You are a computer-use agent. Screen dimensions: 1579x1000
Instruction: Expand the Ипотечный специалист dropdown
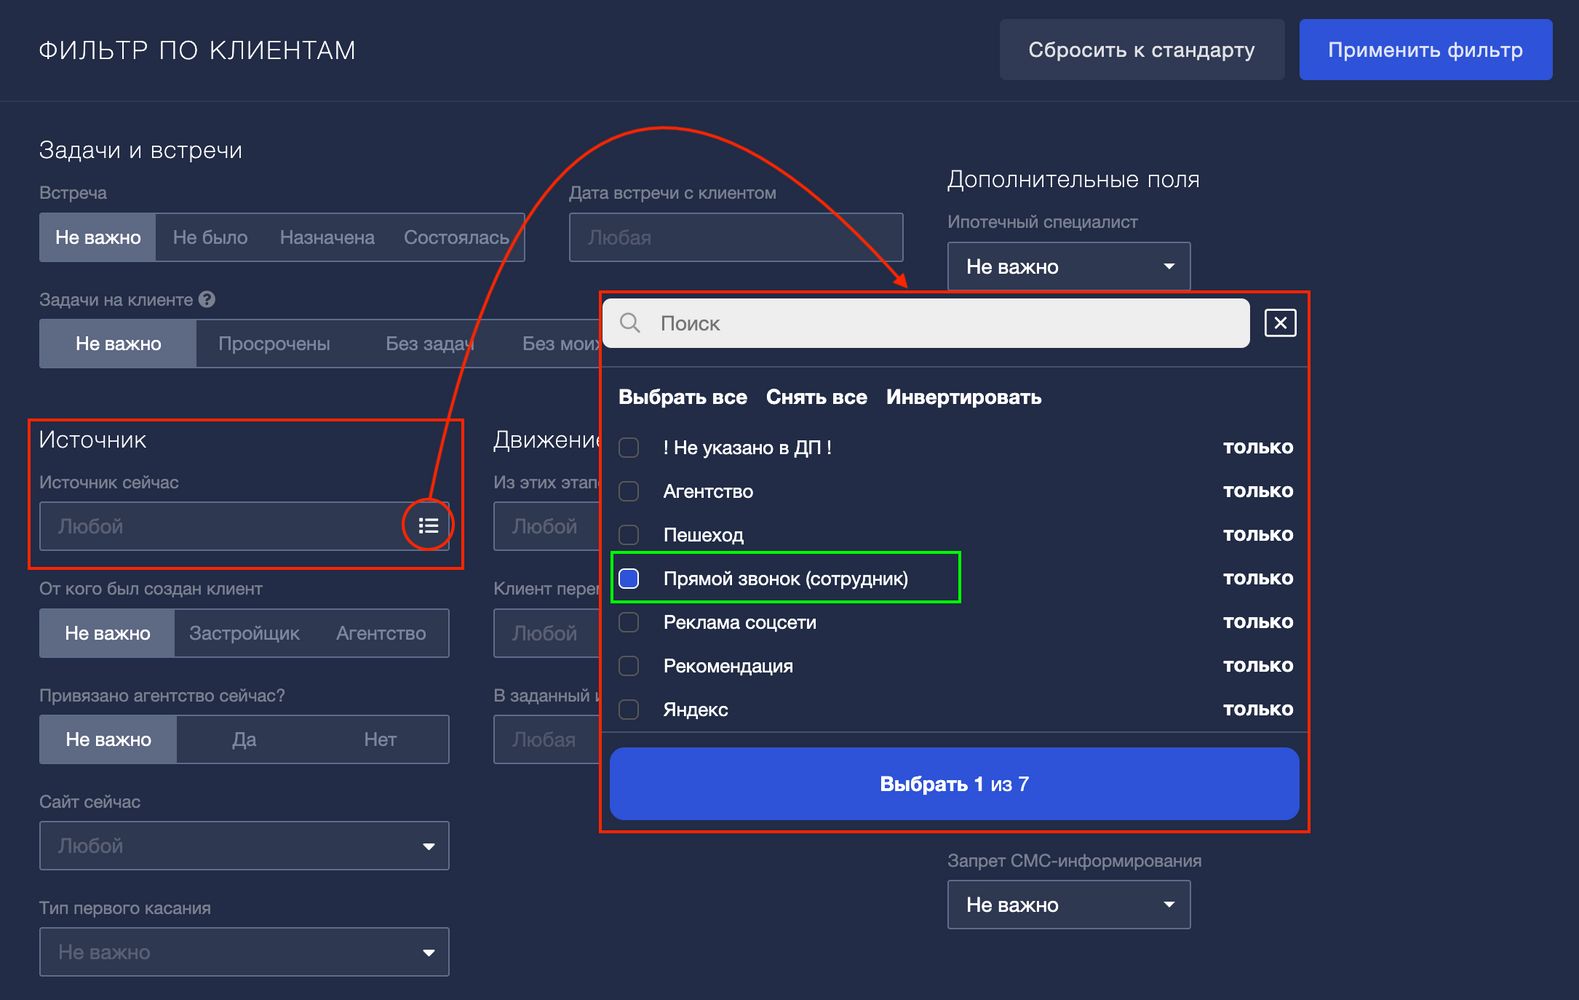[1068, 267]
